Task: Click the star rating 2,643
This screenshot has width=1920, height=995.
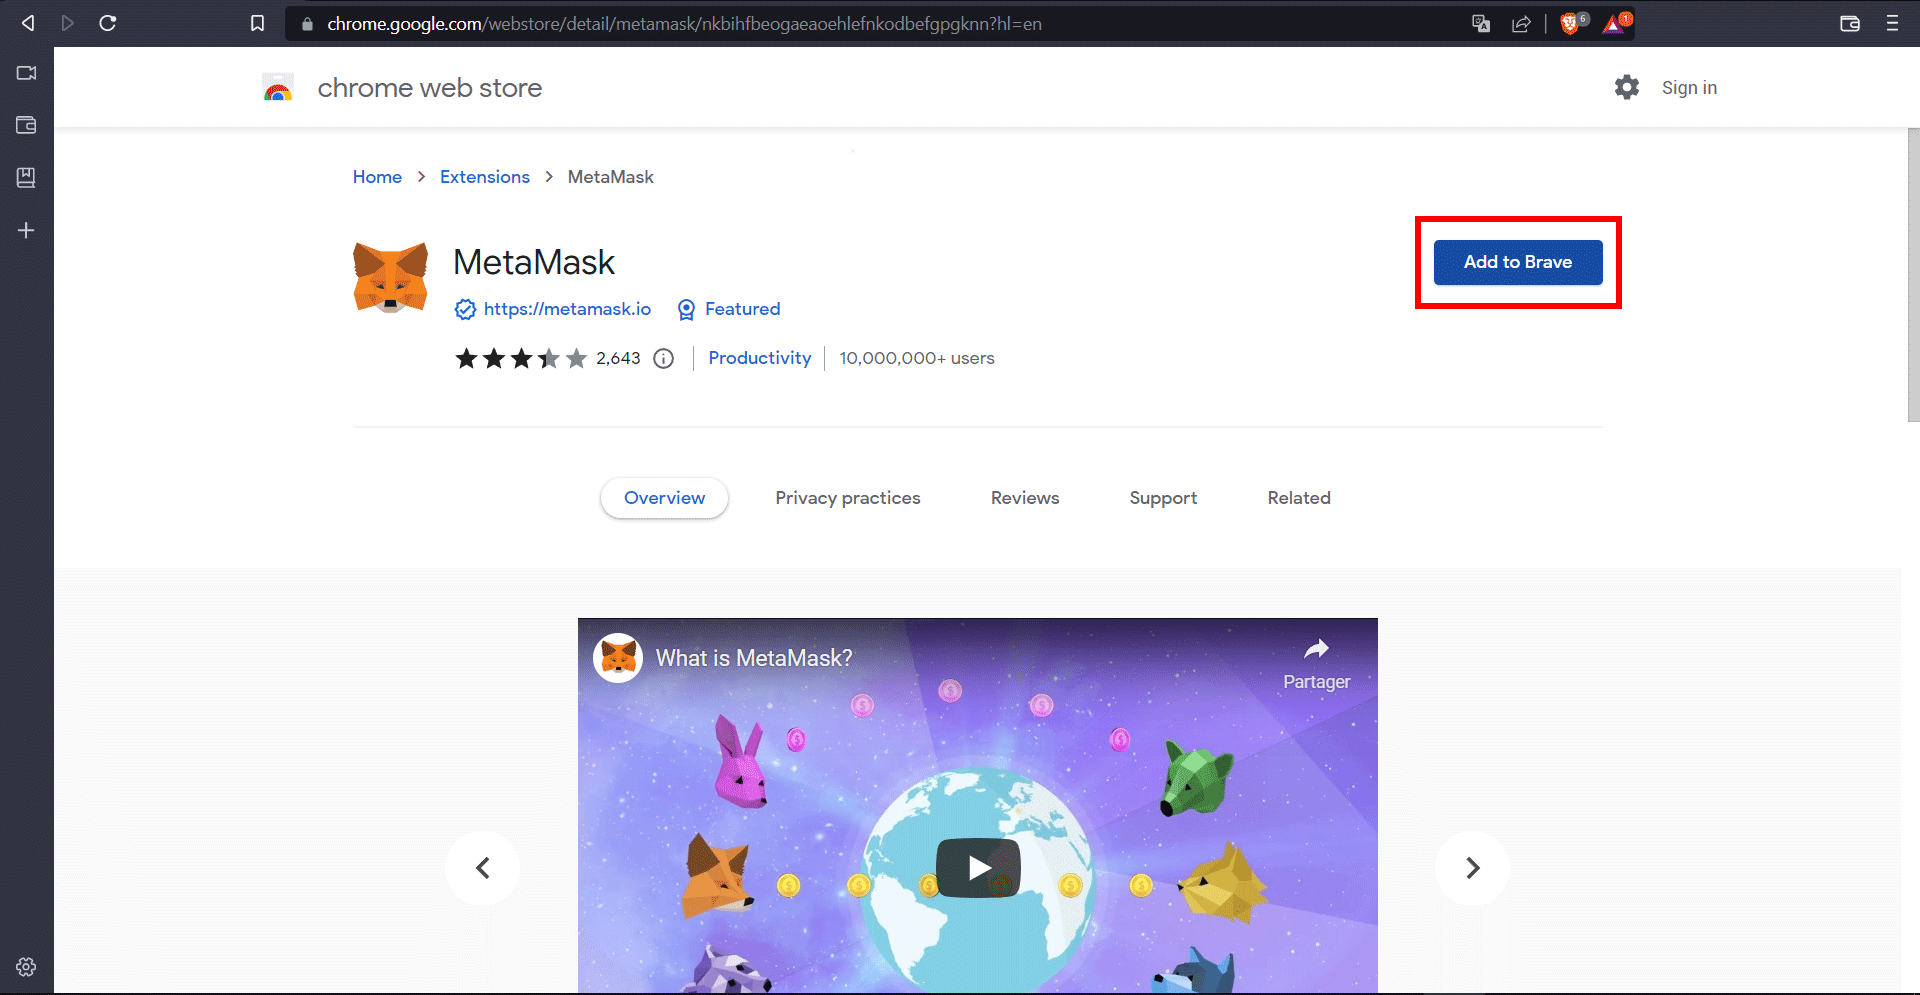Action: [x=547, y=358]
